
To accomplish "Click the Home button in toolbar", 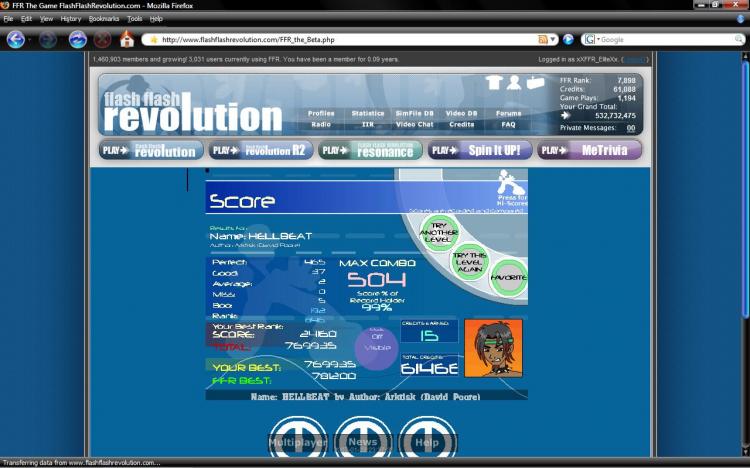I will tap(127, 40).
